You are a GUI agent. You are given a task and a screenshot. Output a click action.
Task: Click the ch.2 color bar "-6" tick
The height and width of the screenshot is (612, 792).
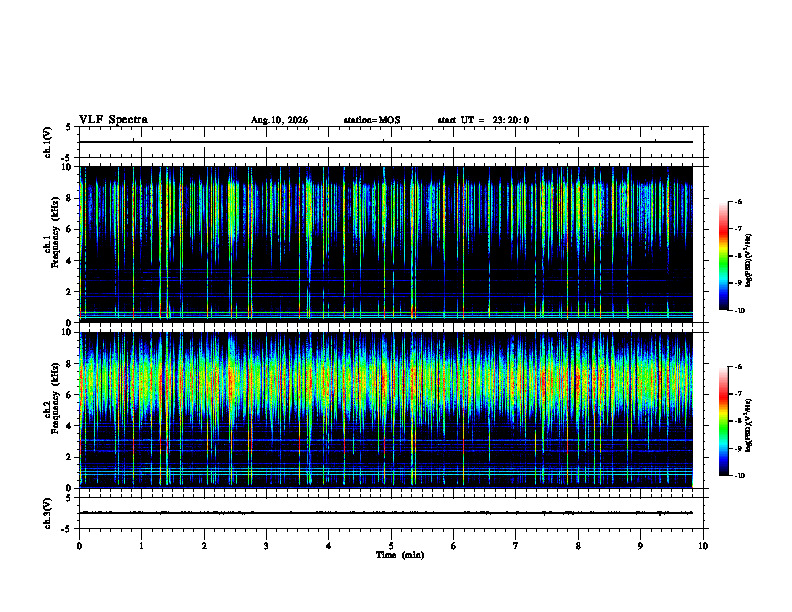click(x=739, y=367)
